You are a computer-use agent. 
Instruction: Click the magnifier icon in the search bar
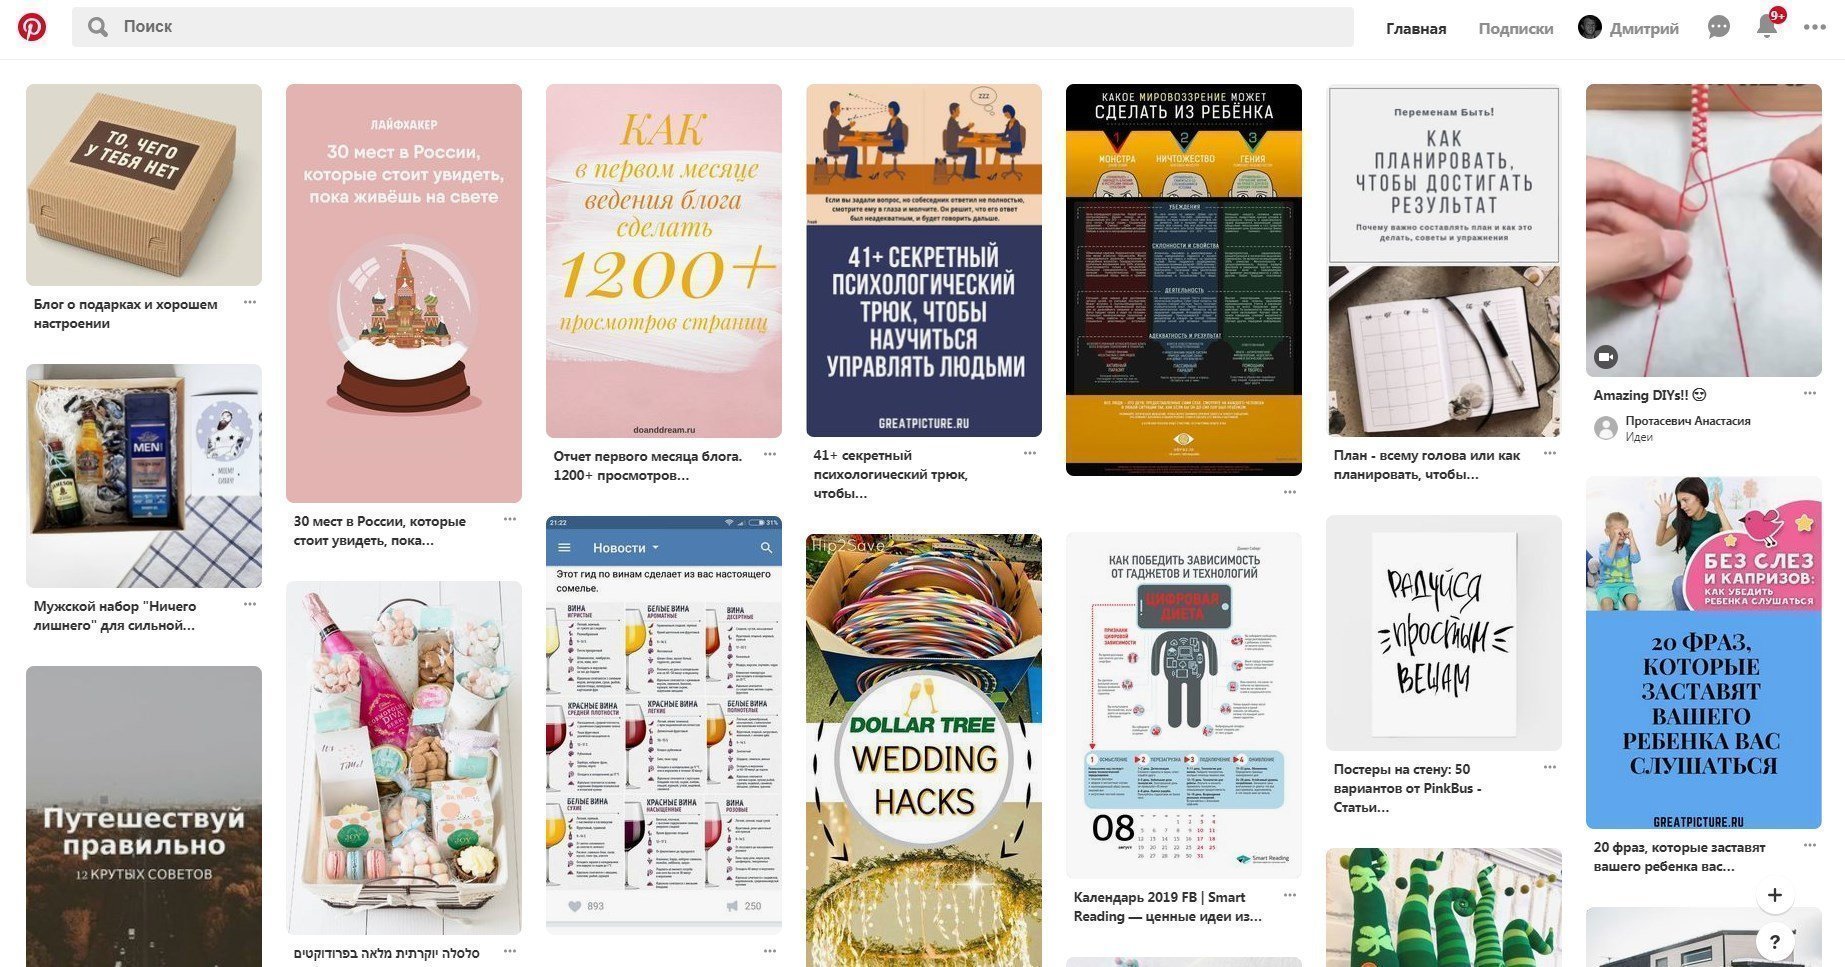(97, 27)
